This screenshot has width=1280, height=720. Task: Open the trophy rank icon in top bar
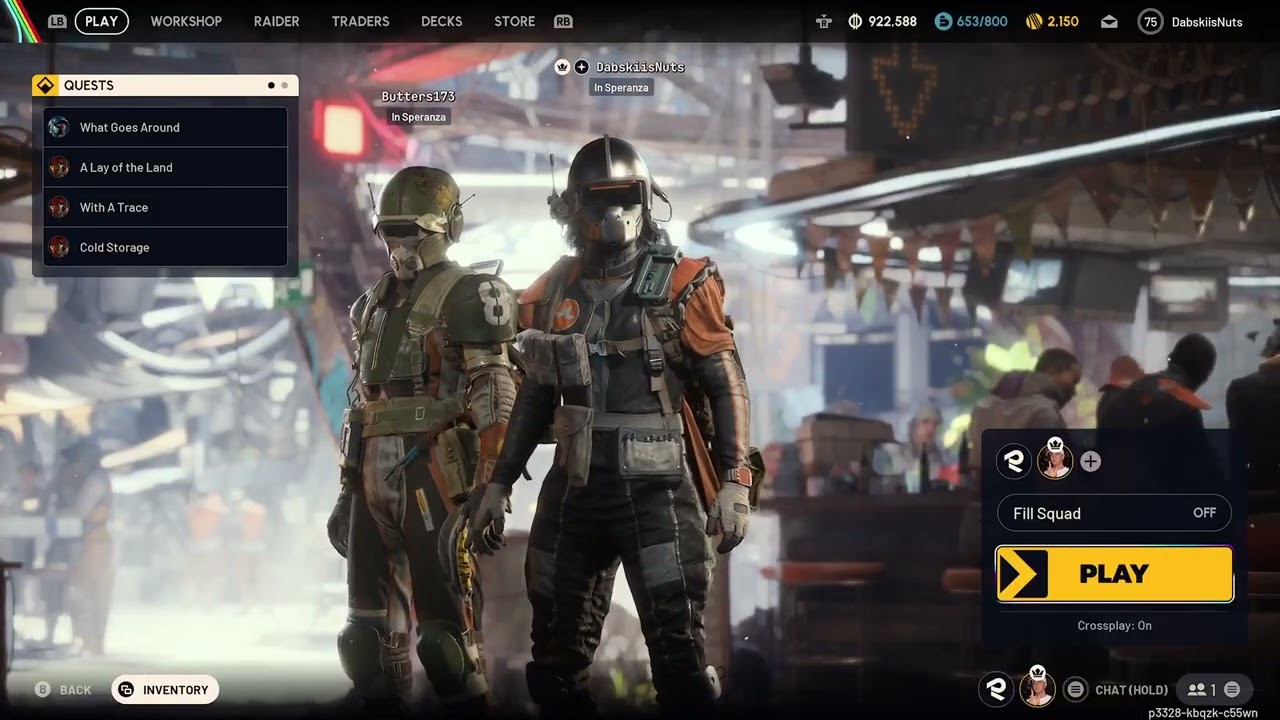[x=823, y=21]
